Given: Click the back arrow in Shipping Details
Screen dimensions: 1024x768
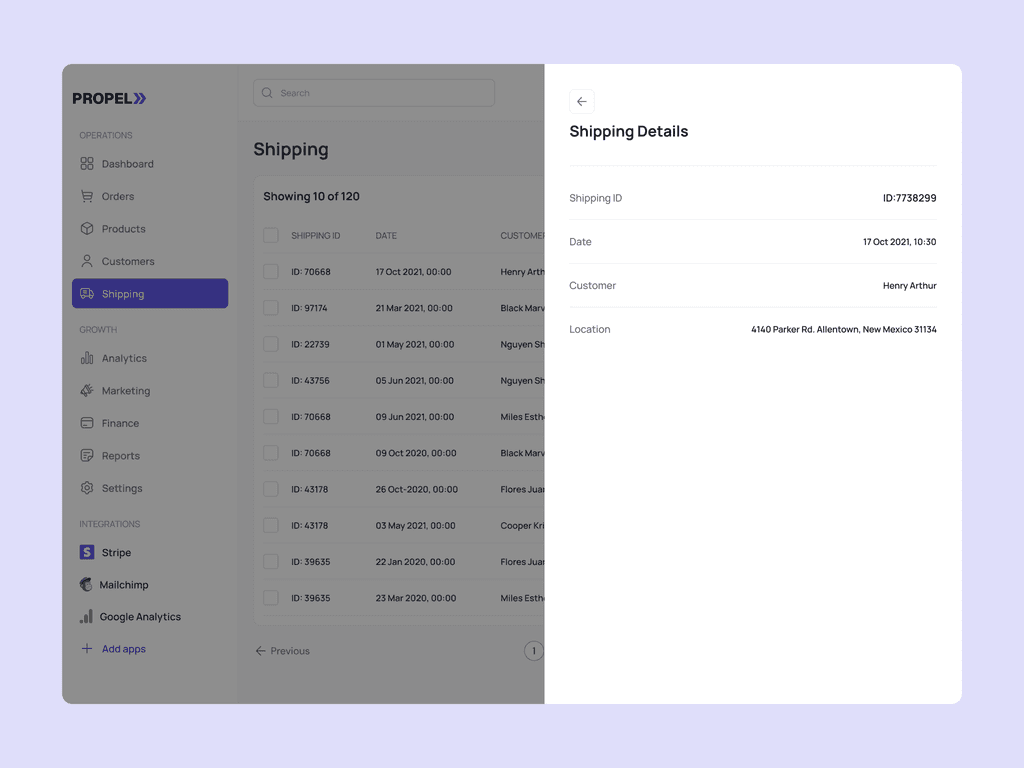Looking at the screenshot, I should pyautogui.click(x=581, y=102).
